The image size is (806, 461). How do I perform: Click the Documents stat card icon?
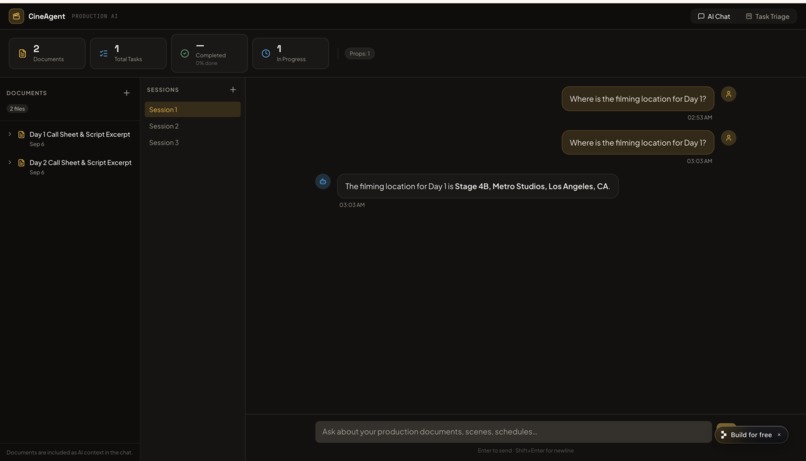[x=22, y=53]
